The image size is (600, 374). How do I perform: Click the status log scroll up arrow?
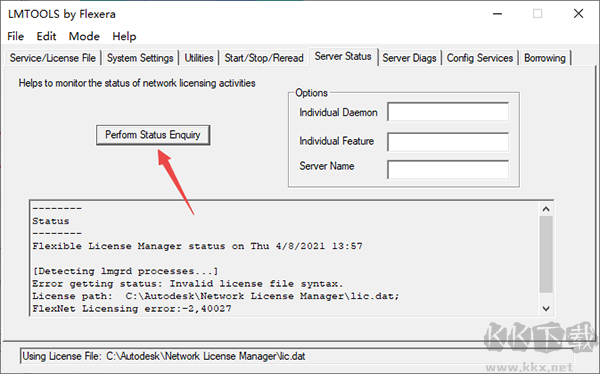(546, 209)
